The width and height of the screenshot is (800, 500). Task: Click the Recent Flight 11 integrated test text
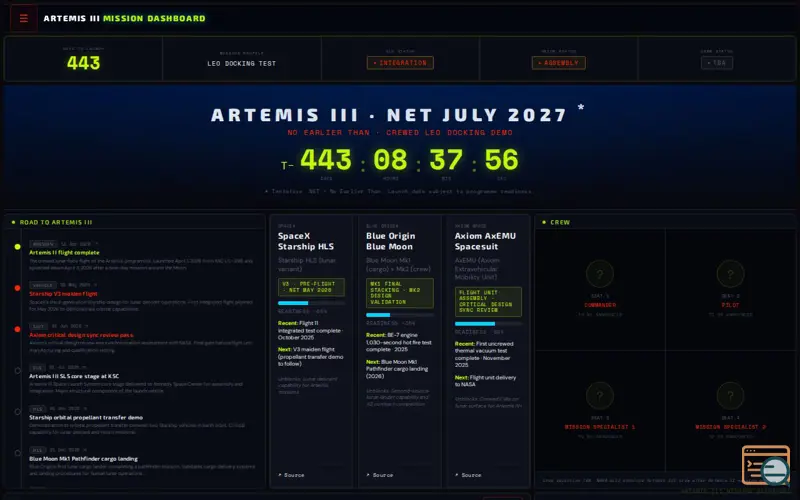[311, 330]
